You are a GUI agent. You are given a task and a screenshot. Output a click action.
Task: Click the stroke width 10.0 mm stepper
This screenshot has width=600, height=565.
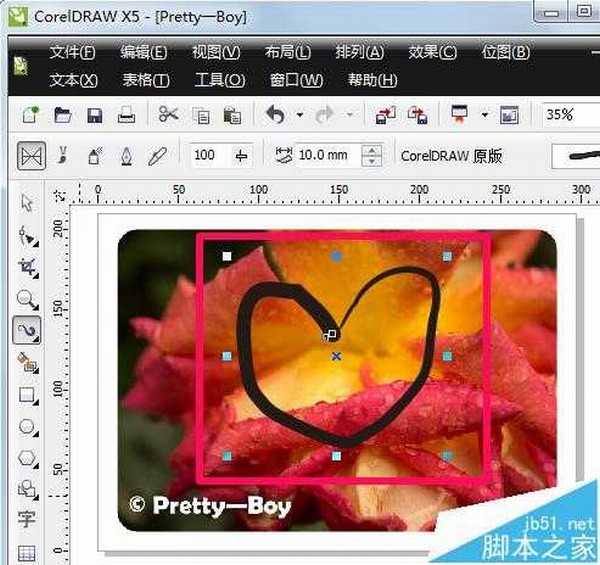[373, 156]
